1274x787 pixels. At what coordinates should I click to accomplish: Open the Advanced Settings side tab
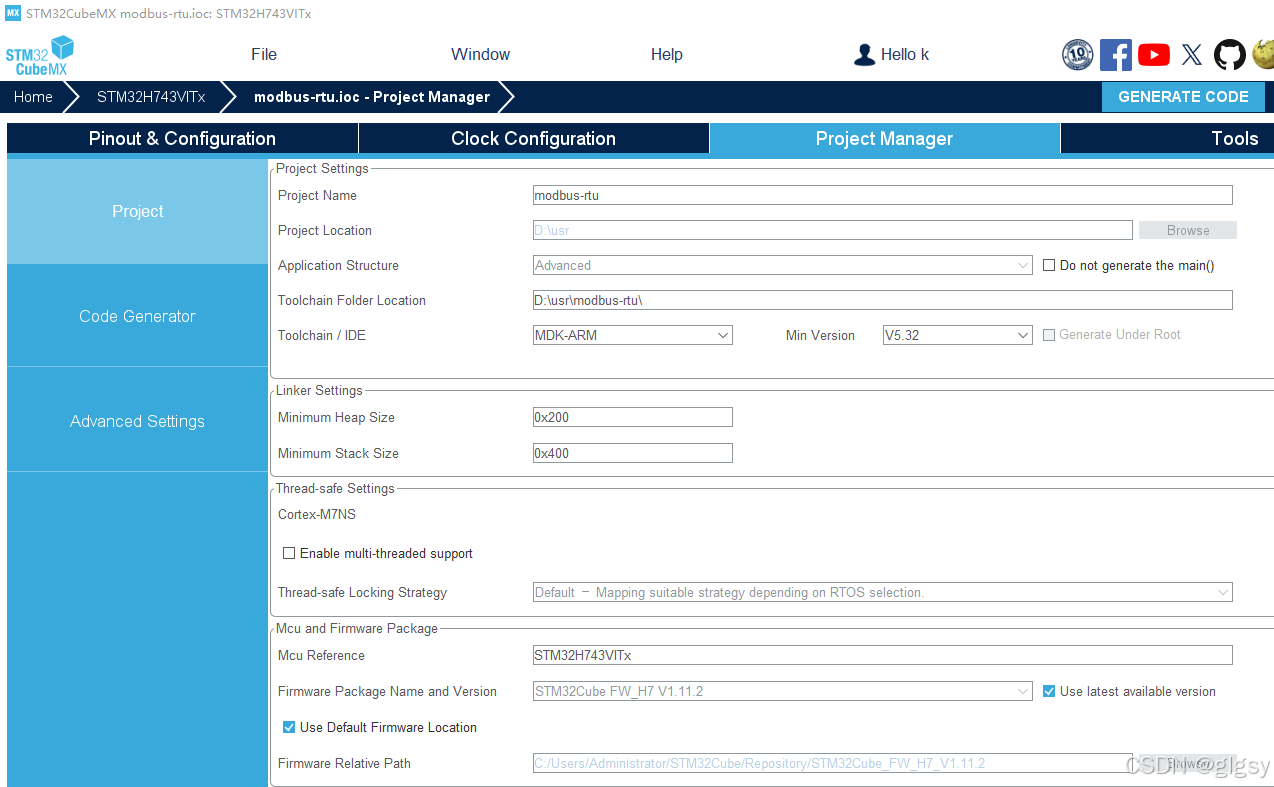pos(137,421)
